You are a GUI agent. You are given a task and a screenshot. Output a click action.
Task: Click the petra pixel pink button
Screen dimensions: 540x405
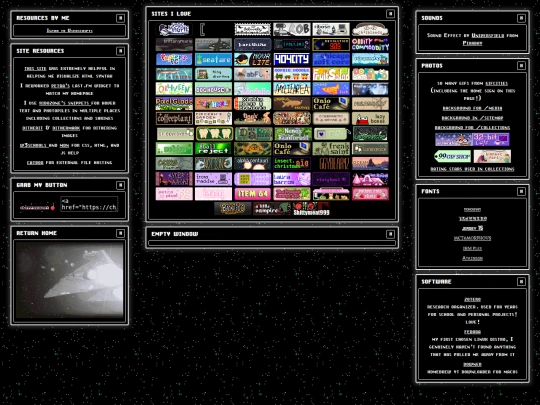point(174,194)
